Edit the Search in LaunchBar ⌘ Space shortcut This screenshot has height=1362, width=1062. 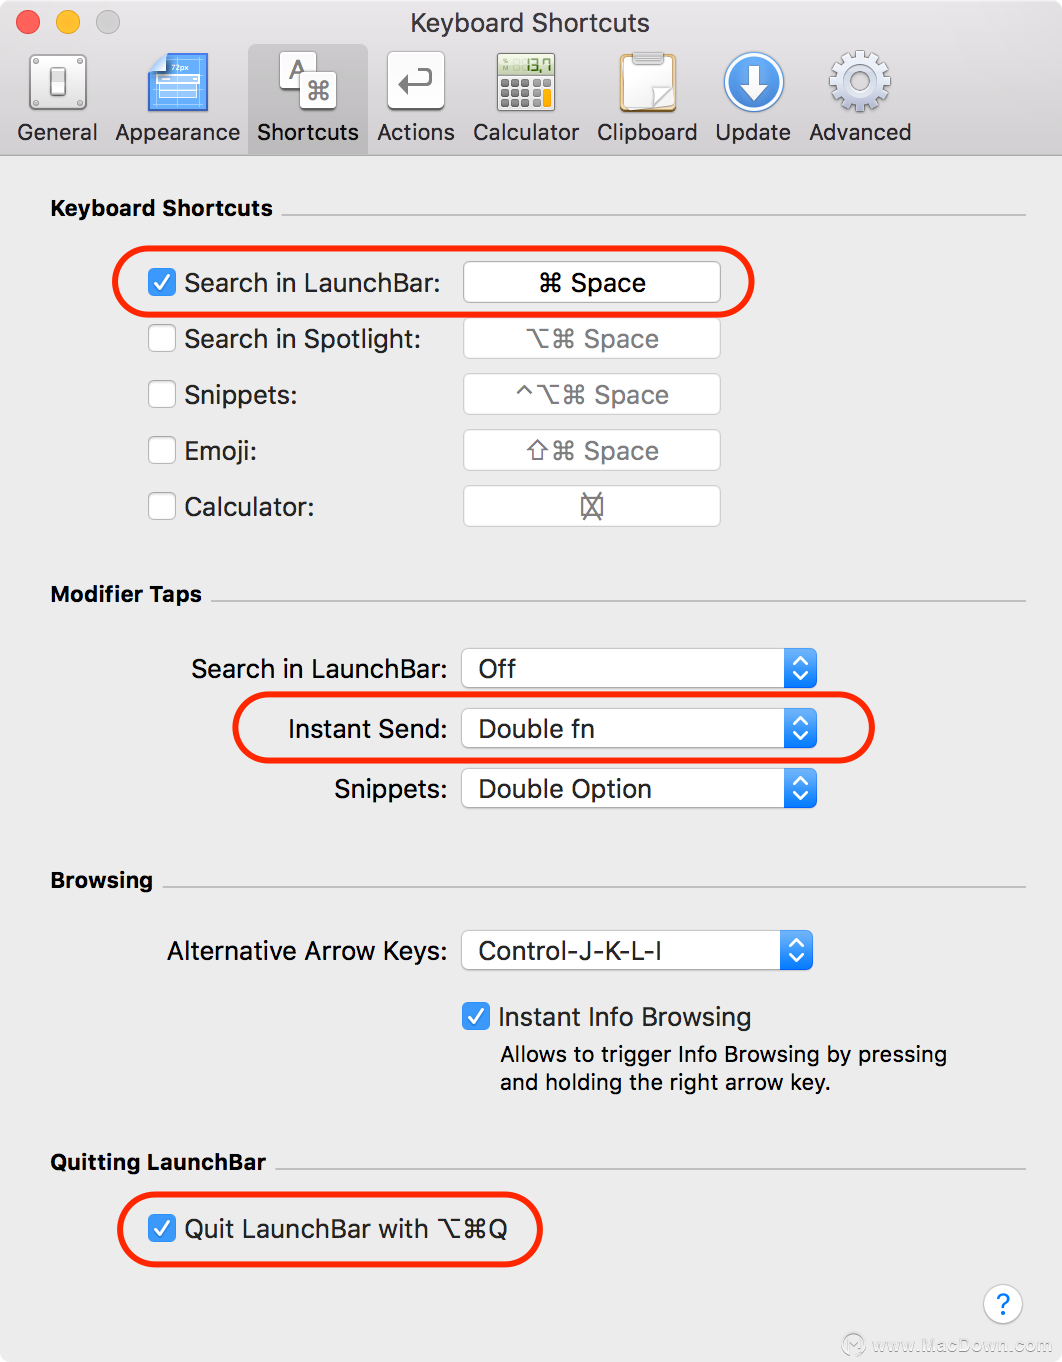point(592,283)
